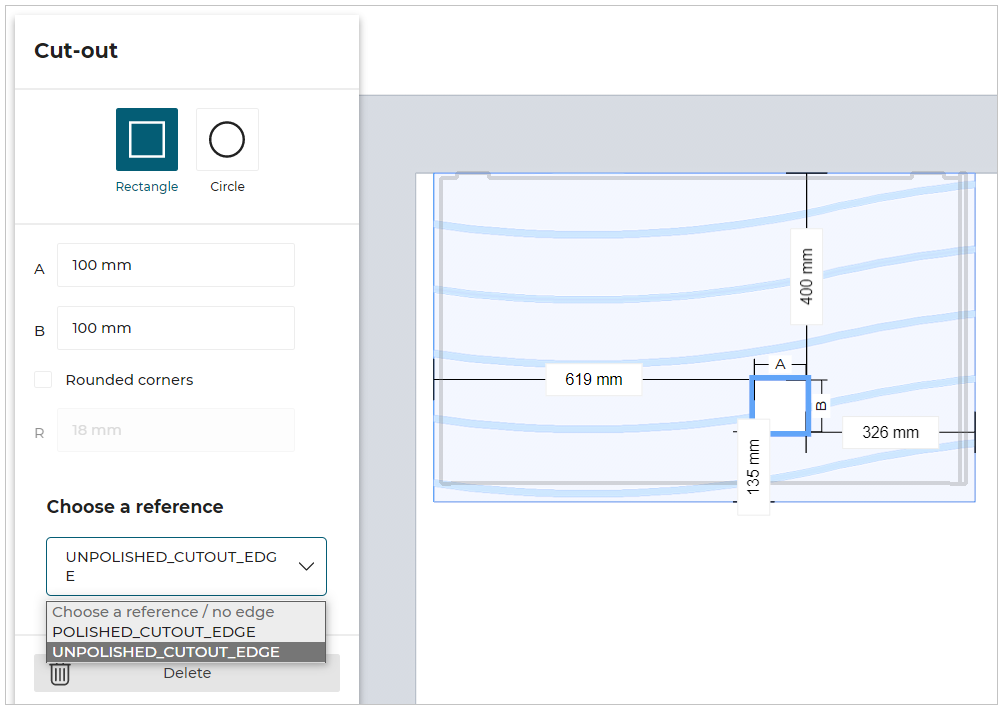The image size is (1002, 709).
Task: Edit the 400 mm top distance label
Action: pyautogui.click(x=807, y=276)
